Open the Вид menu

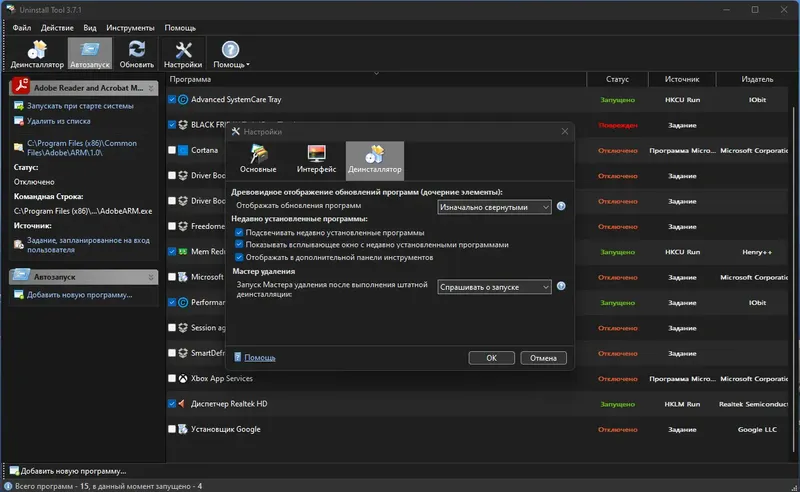(x=90, y=28)
